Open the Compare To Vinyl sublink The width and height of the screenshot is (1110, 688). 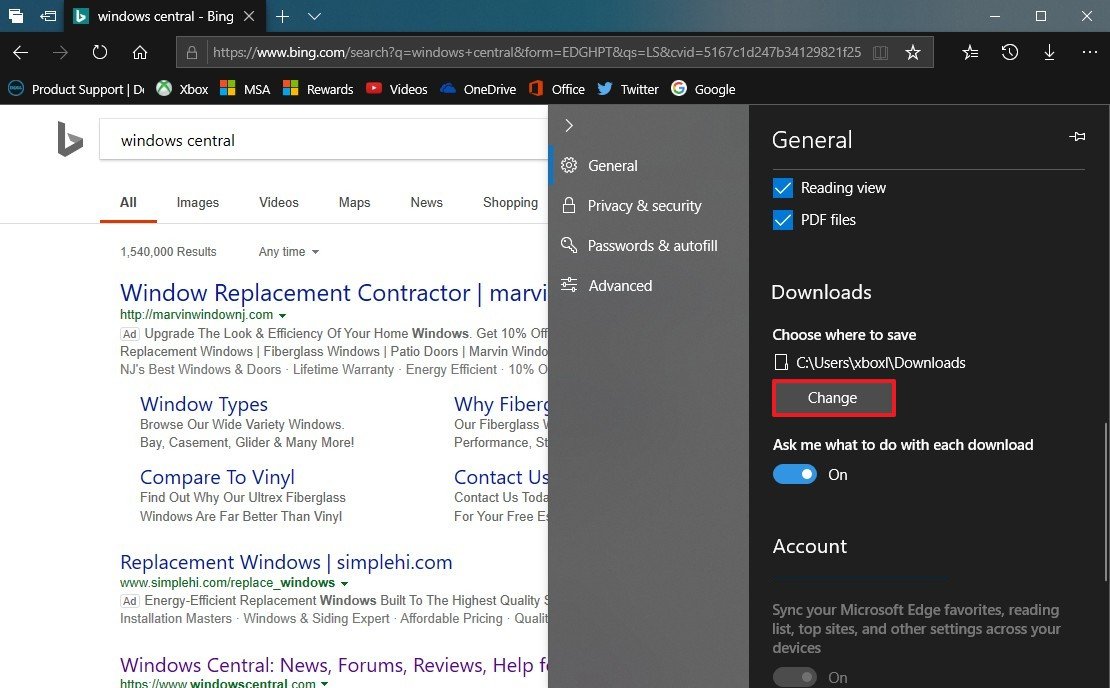coord(217,478)
